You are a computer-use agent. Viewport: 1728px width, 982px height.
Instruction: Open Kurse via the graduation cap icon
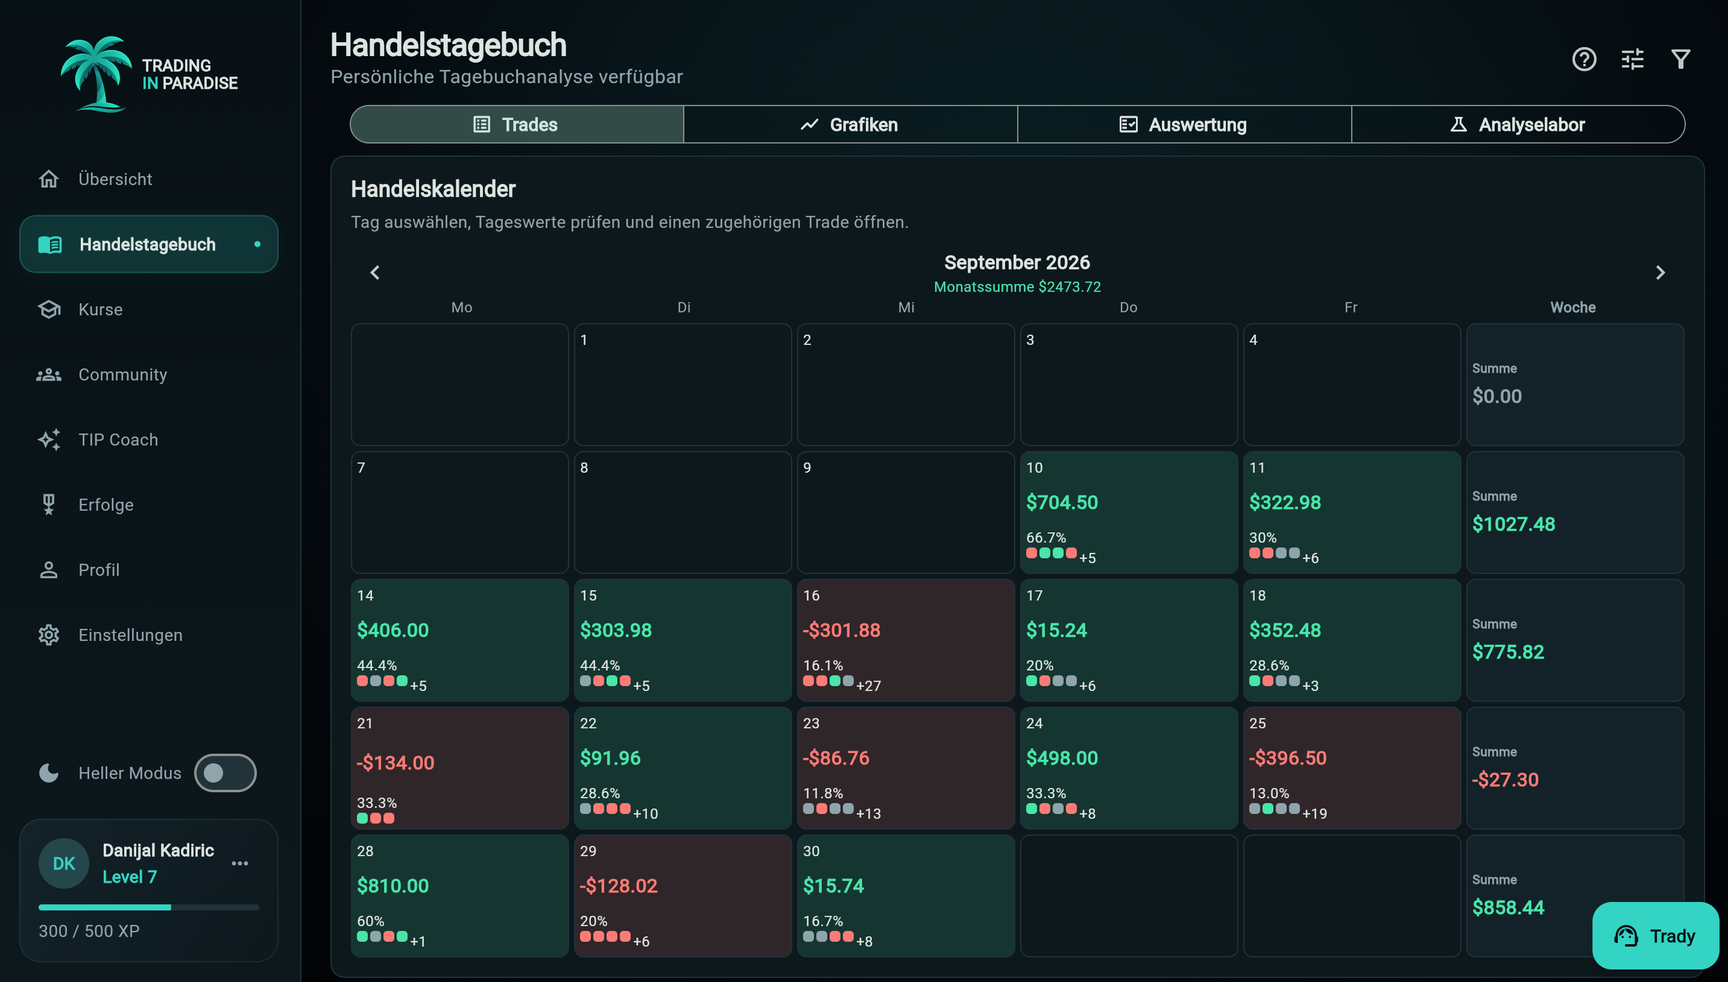coord(49,309)
